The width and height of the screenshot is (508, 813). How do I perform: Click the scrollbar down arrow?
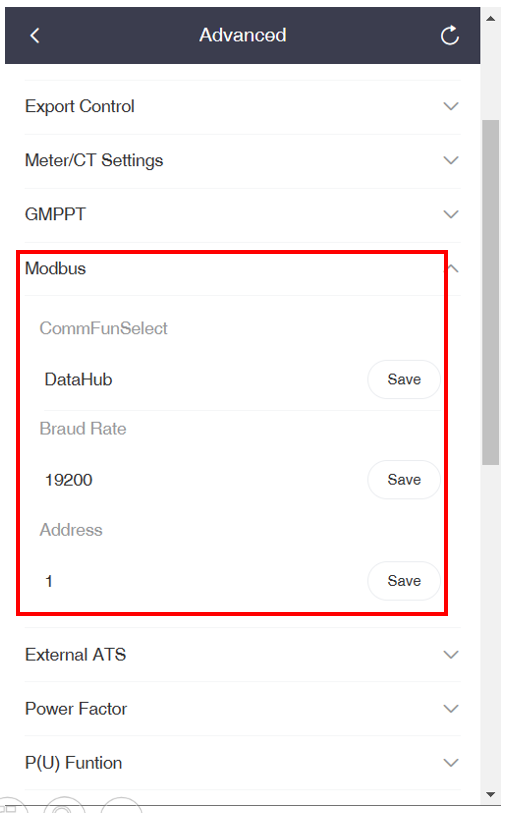(x=490, y=794)
